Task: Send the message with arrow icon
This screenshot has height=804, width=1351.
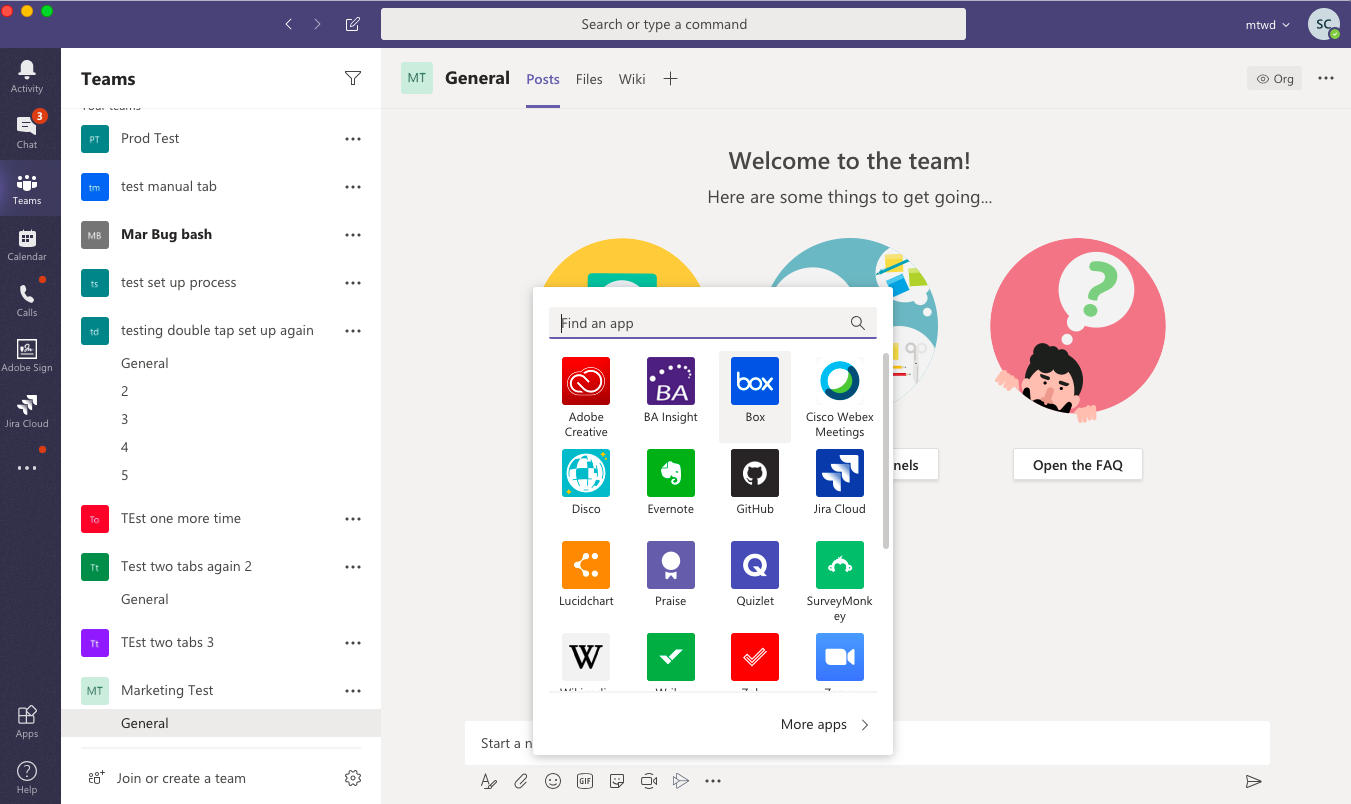Action: [x=1253, y=781]
